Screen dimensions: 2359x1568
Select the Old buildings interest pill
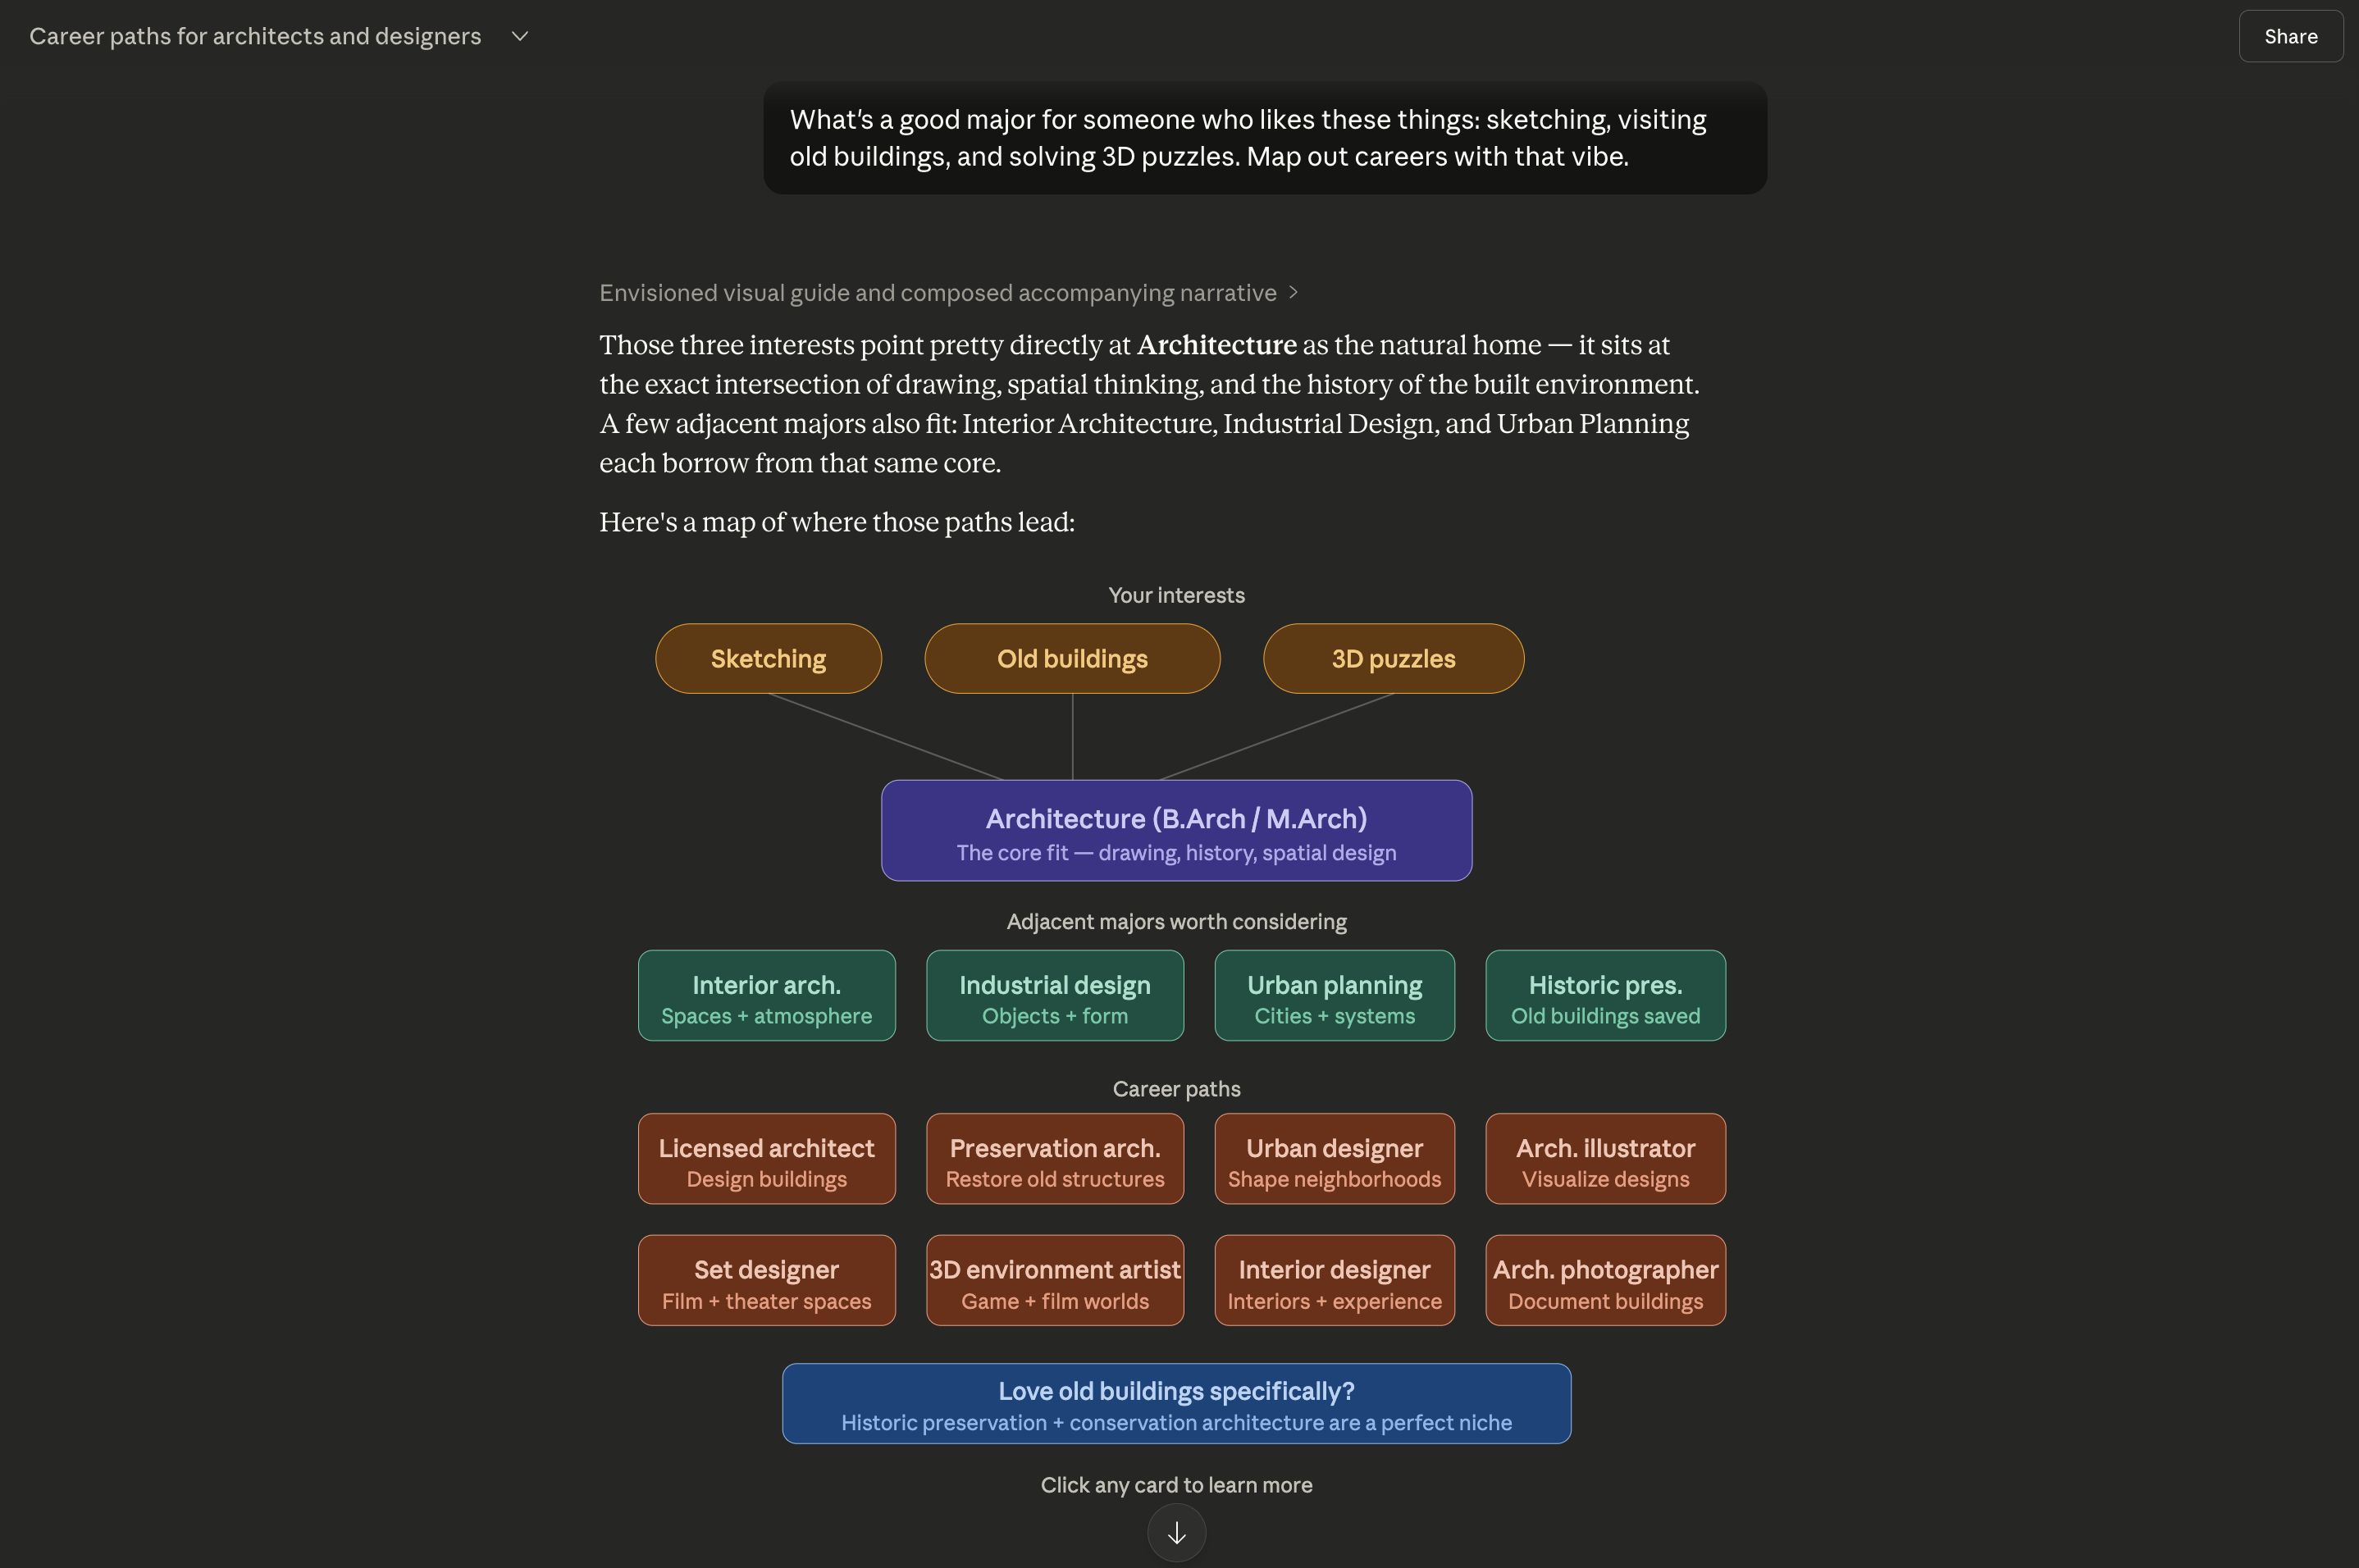point(1071,659)
